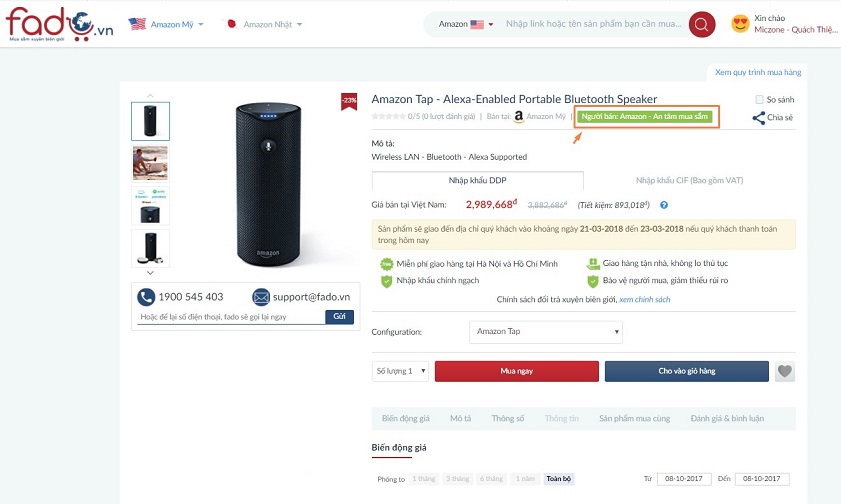Screen dimensions: 841x504
Task: Show next thumbnails with the down chevron
Action: coord(150,273)
